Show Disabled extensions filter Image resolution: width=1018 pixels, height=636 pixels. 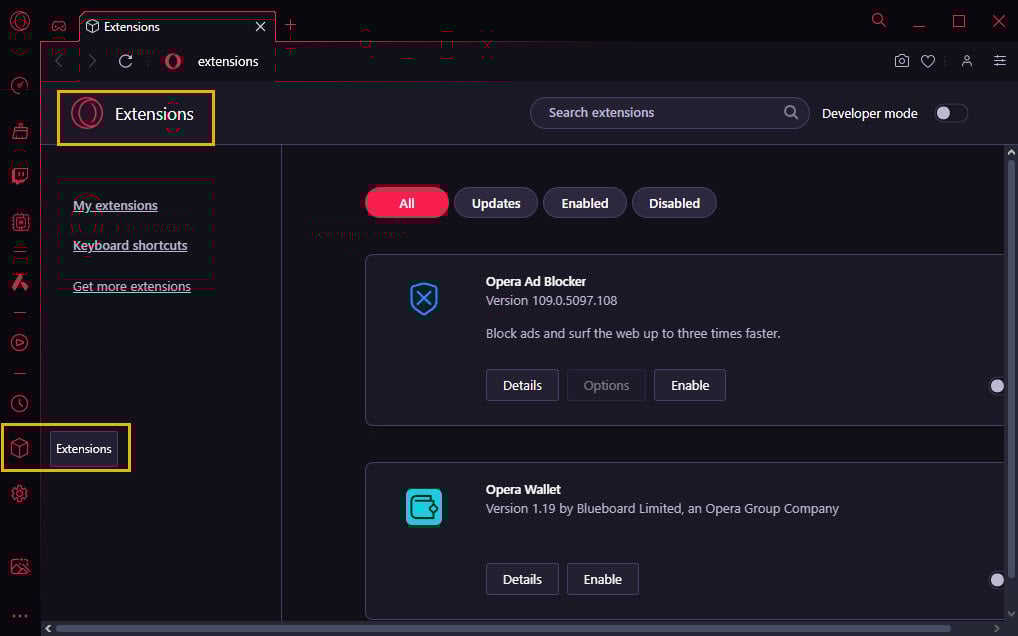tap(675, 203)
